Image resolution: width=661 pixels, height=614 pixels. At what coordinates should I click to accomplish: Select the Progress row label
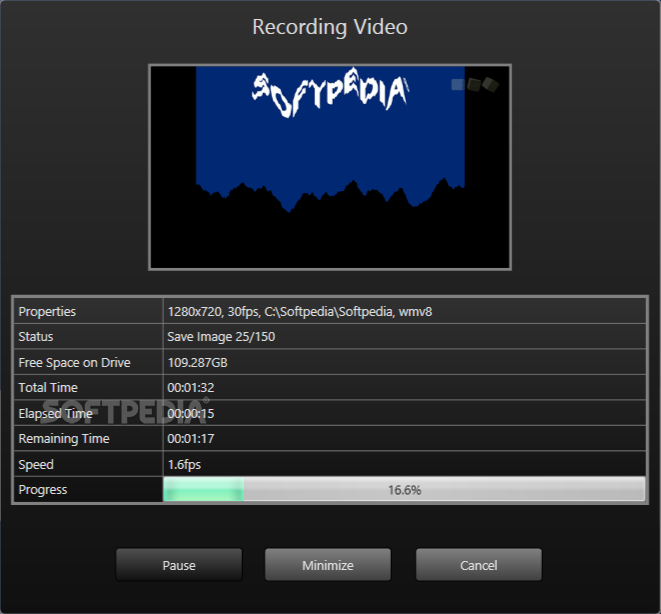pos(43,490)
